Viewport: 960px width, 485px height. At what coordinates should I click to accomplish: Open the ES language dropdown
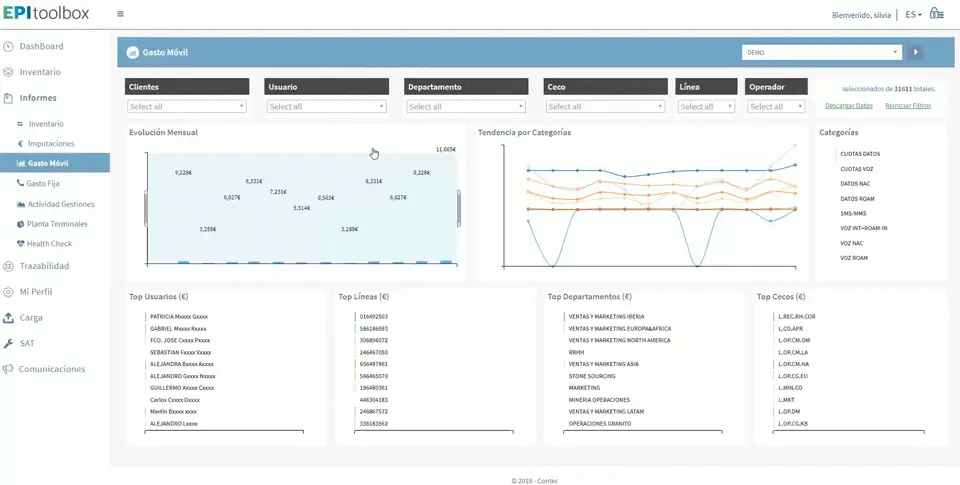913,15
